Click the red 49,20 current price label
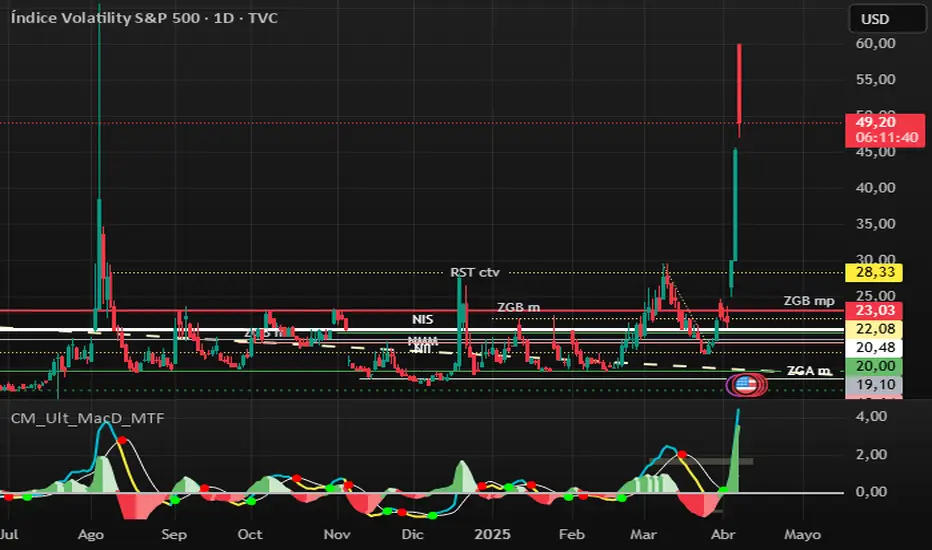The image size is (932, 550). click(885, 130)
